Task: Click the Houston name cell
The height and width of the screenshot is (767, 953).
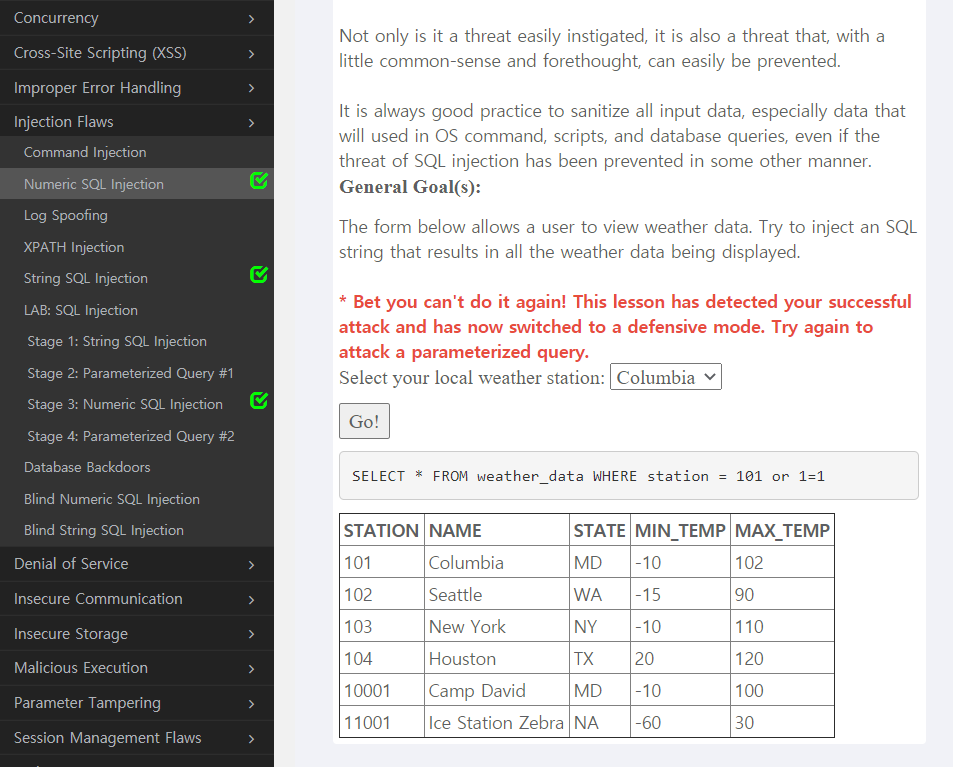Action: point(497,658)
